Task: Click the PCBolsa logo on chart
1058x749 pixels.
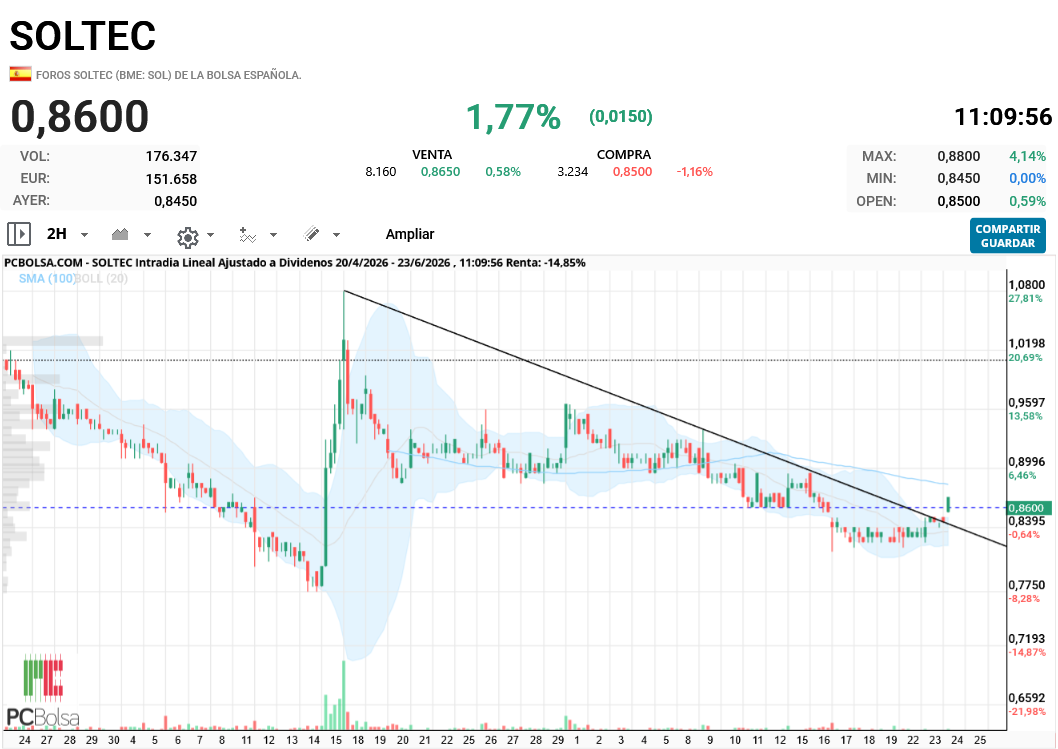Action: (43, 691)
